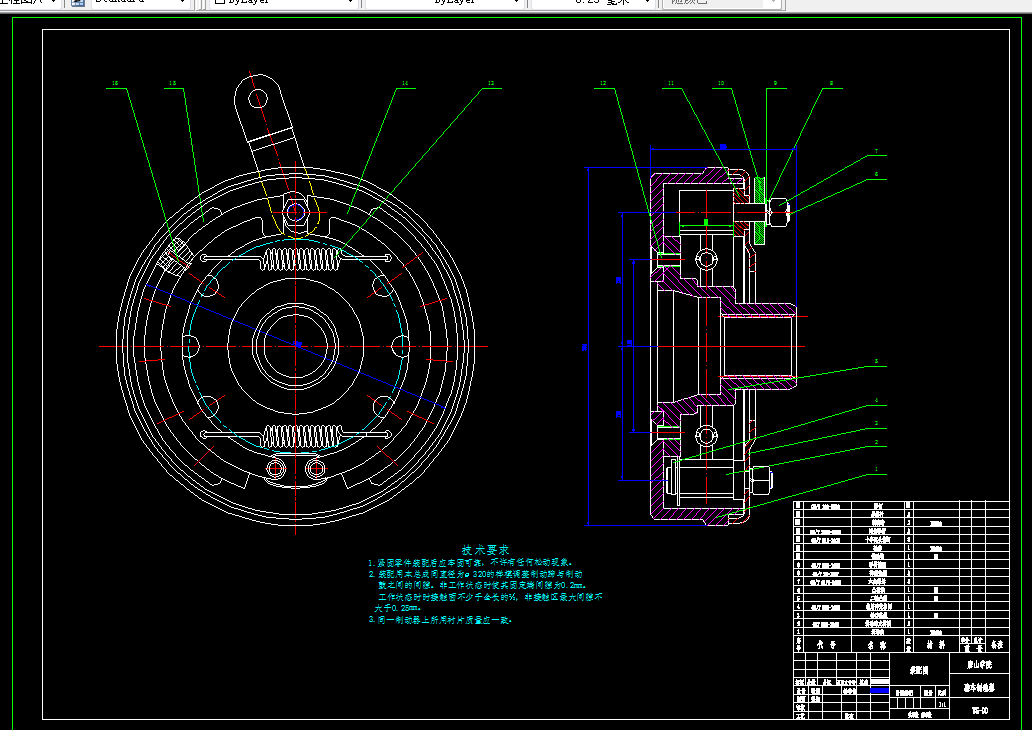Click the text style icon beside Standard
This screenshot has width=1032, height=730.
click(78, 3)
